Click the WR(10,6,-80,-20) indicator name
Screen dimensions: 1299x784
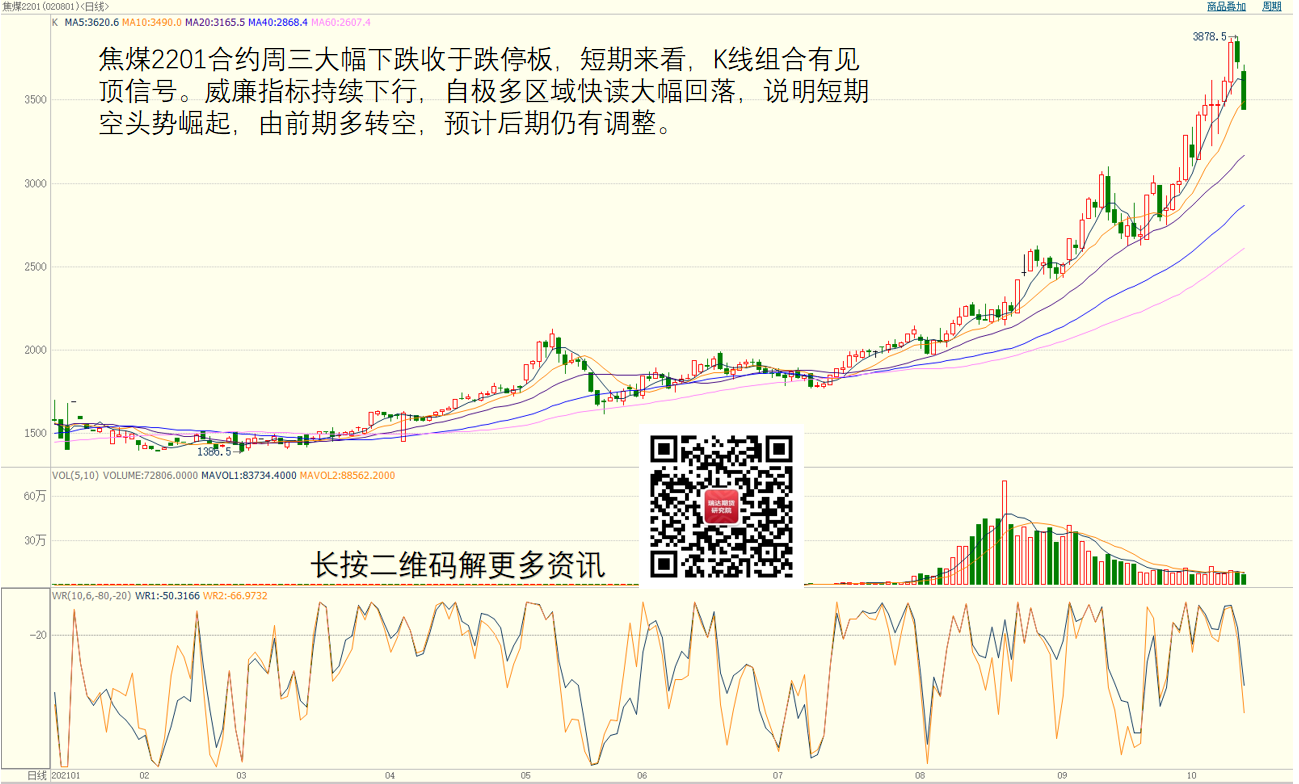pyautogui.click(x=92, y=596)
